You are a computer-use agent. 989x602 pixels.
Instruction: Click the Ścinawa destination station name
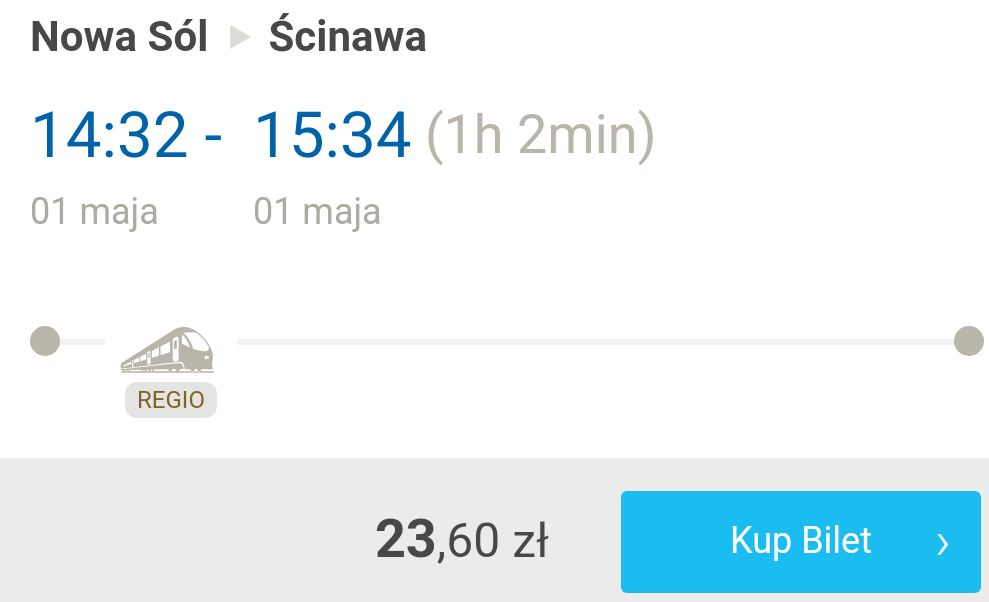tap(347, 38)
